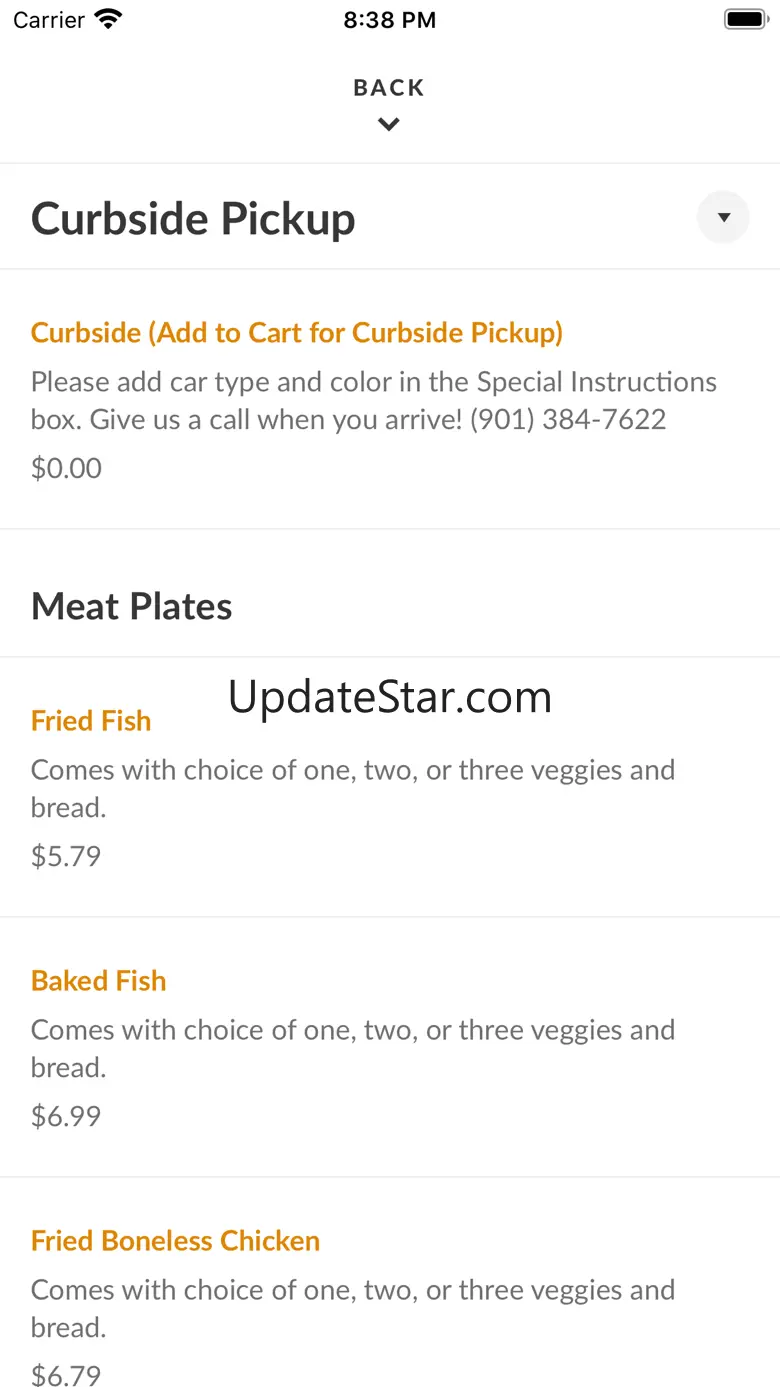Viewport: 780px width, 1387px height.
Task: Tap the Wi-Fi icon in status bar
Action: click(107, 19)
